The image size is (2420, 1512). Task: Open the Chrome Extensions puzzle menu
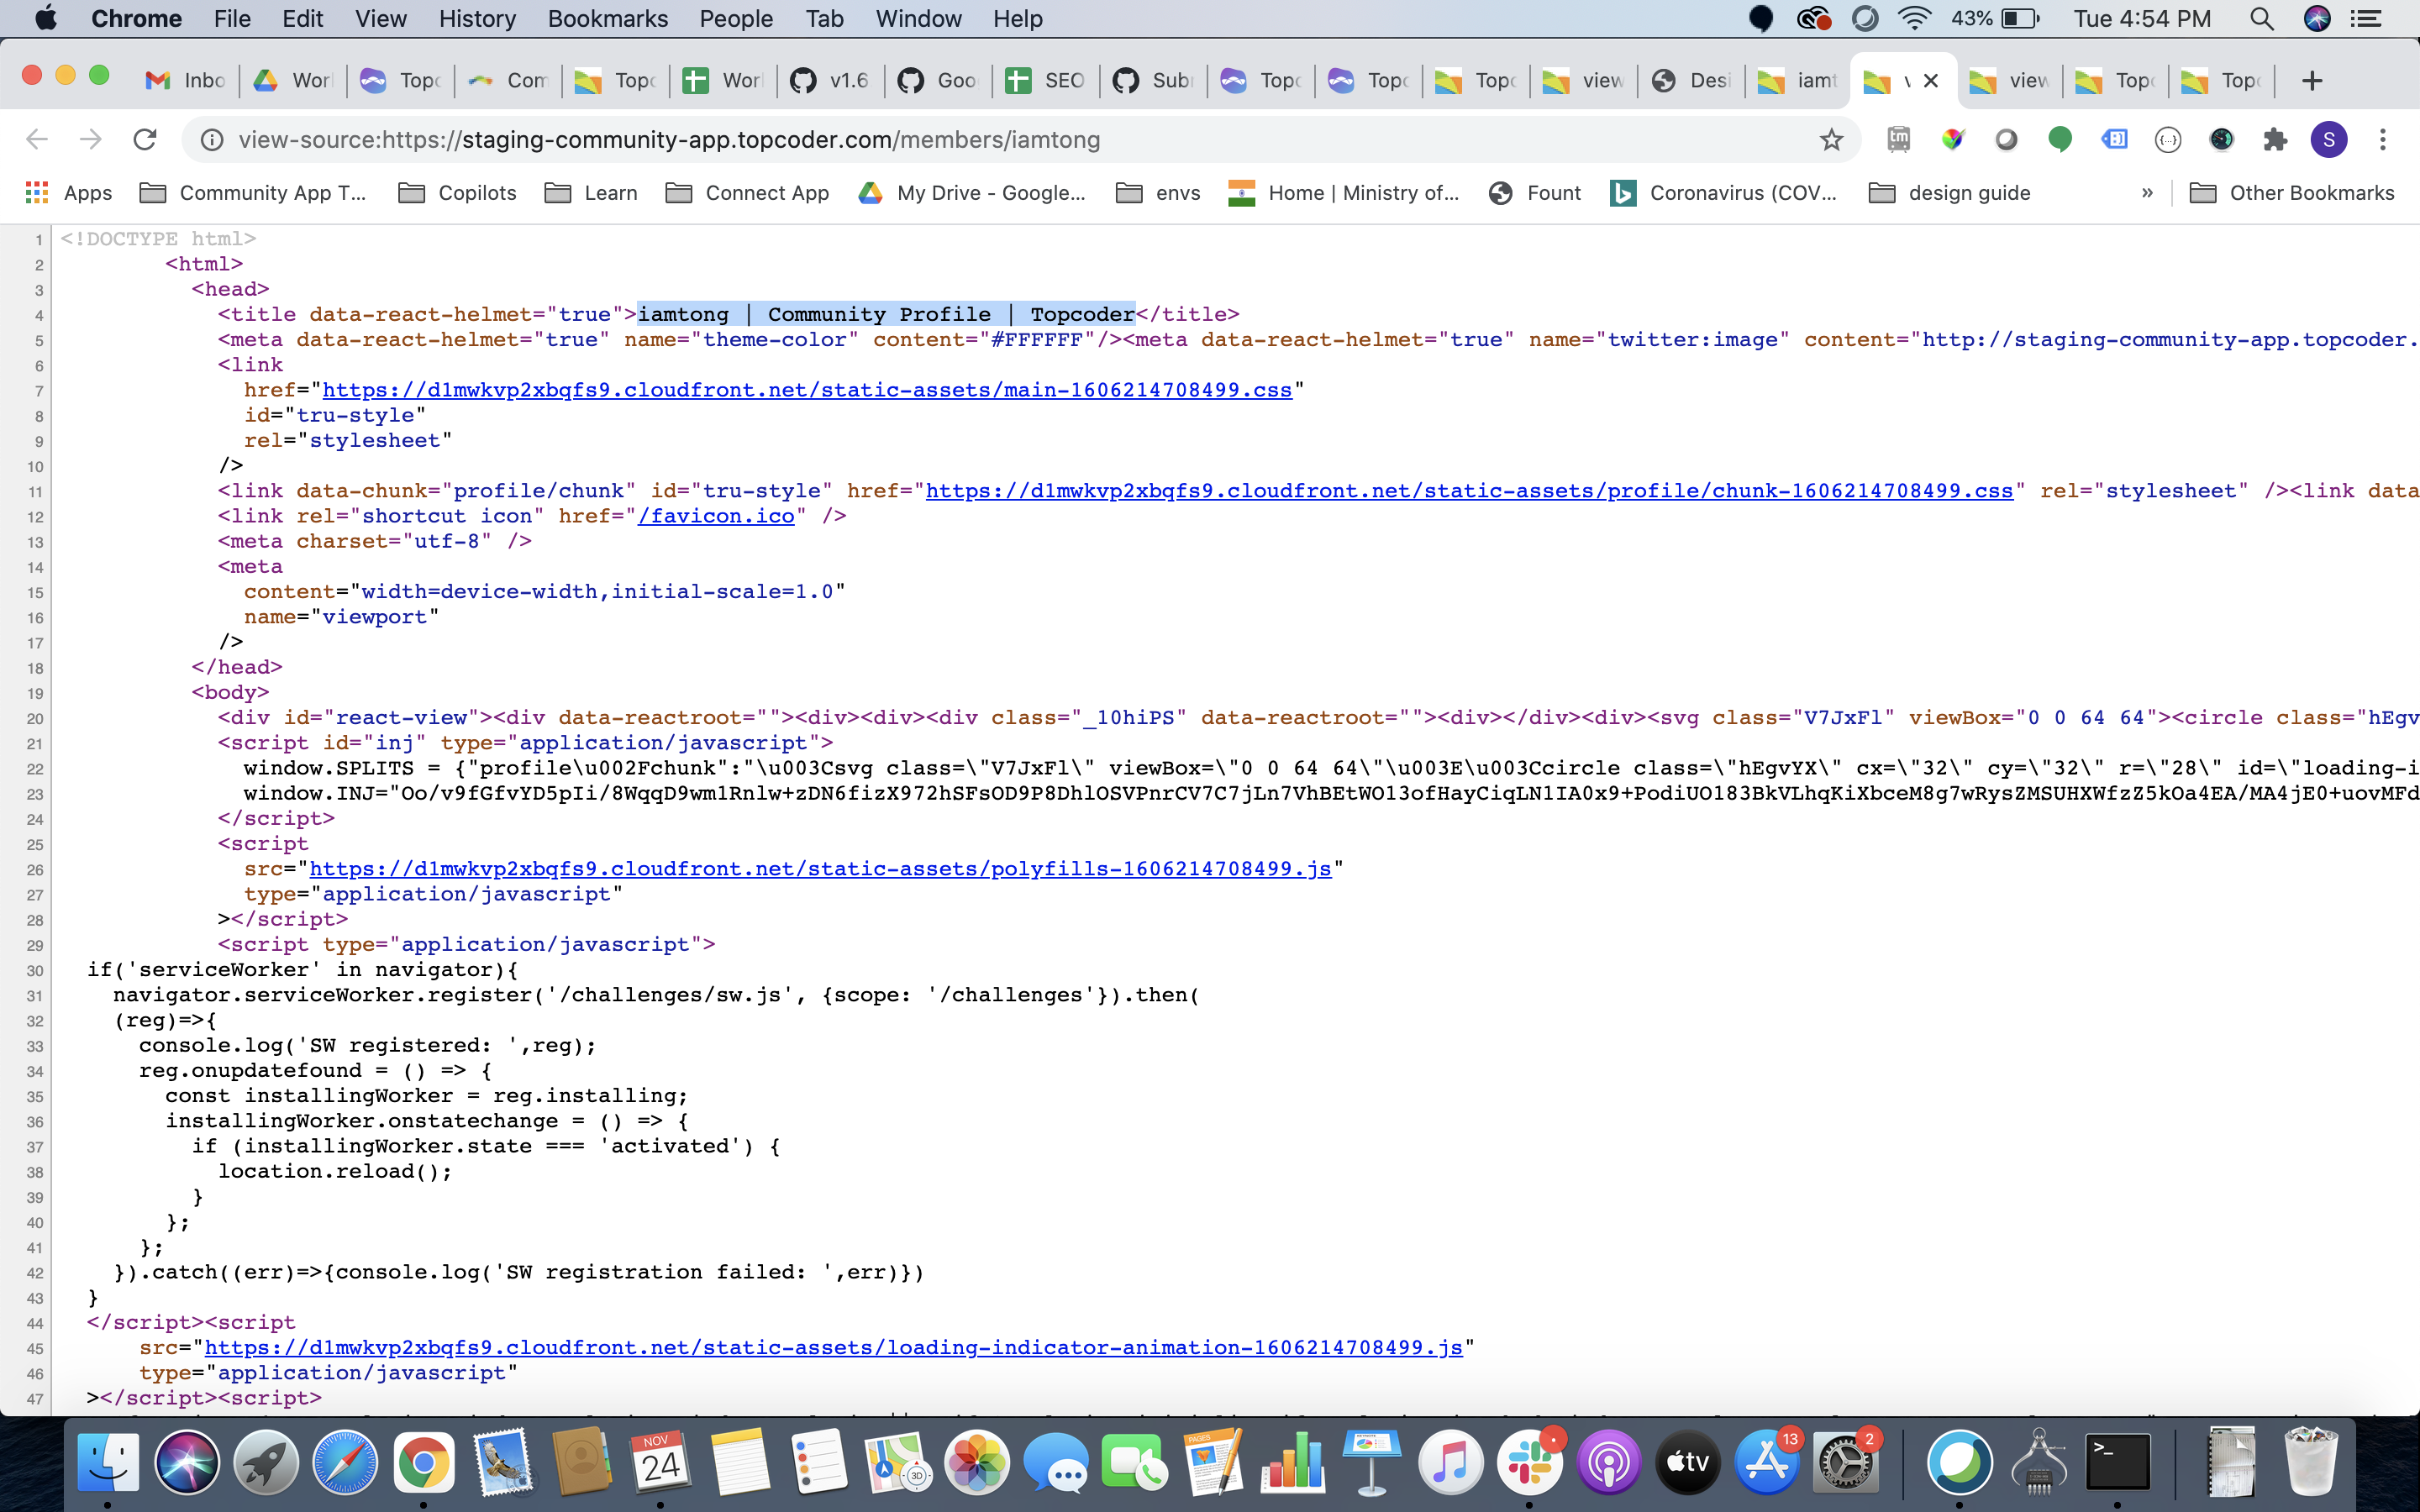[x=2275, y=139]
